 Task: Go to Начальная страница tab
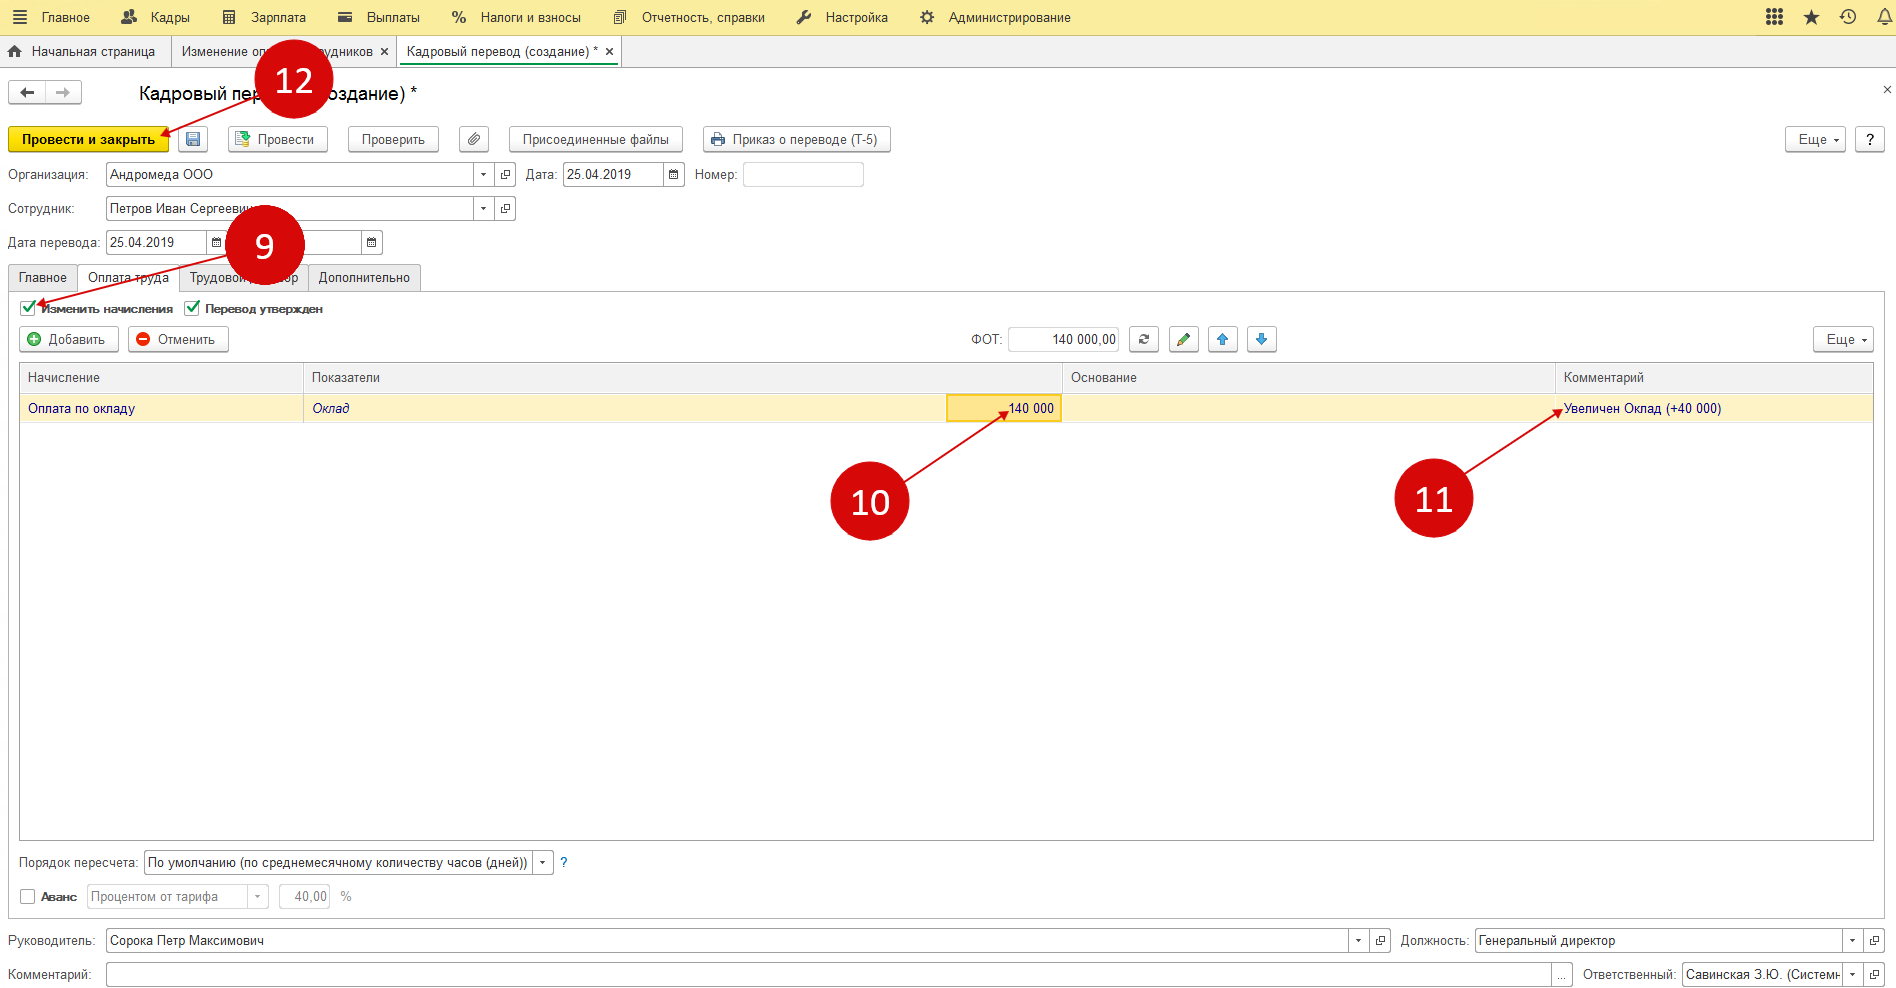tap(82, 51)
